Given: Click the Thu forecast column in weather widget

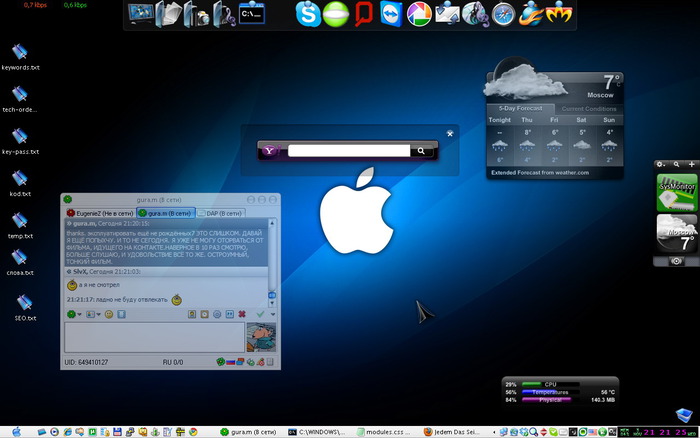Looking at the screenshot, I should click(x=527, y=141).
